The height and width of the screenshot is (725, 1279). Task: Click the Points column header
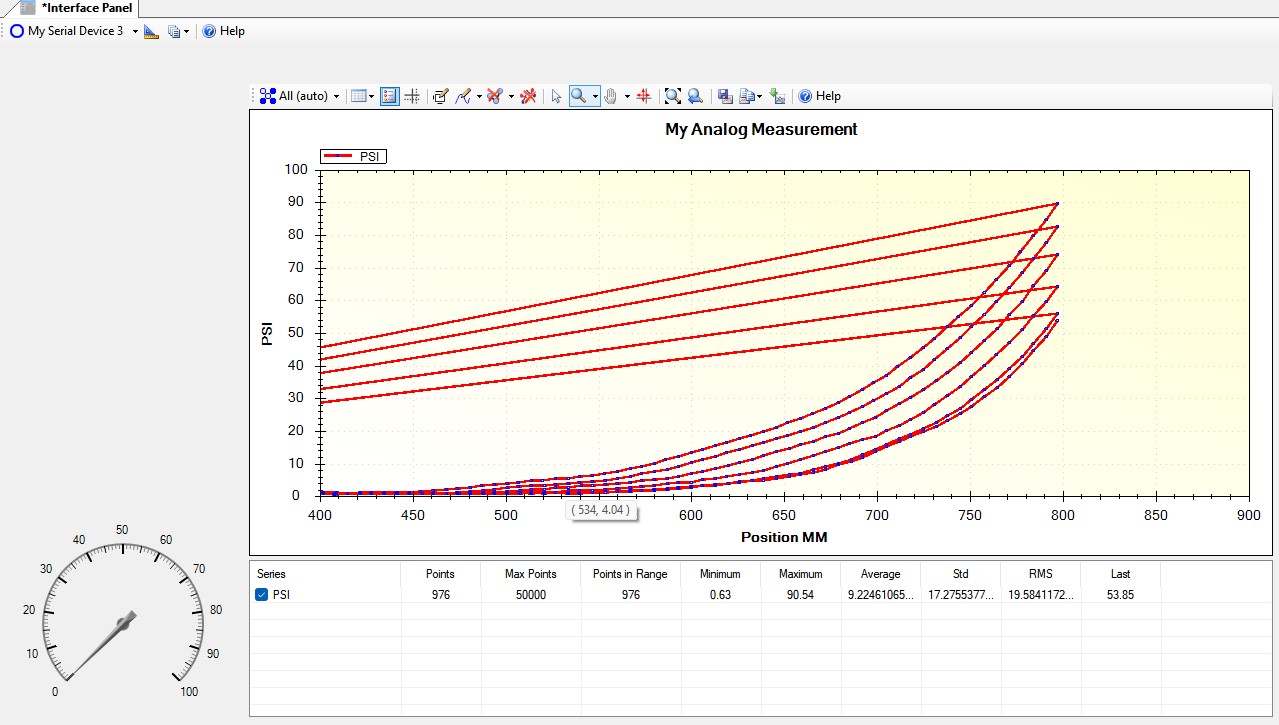click(x=440, y=574)
